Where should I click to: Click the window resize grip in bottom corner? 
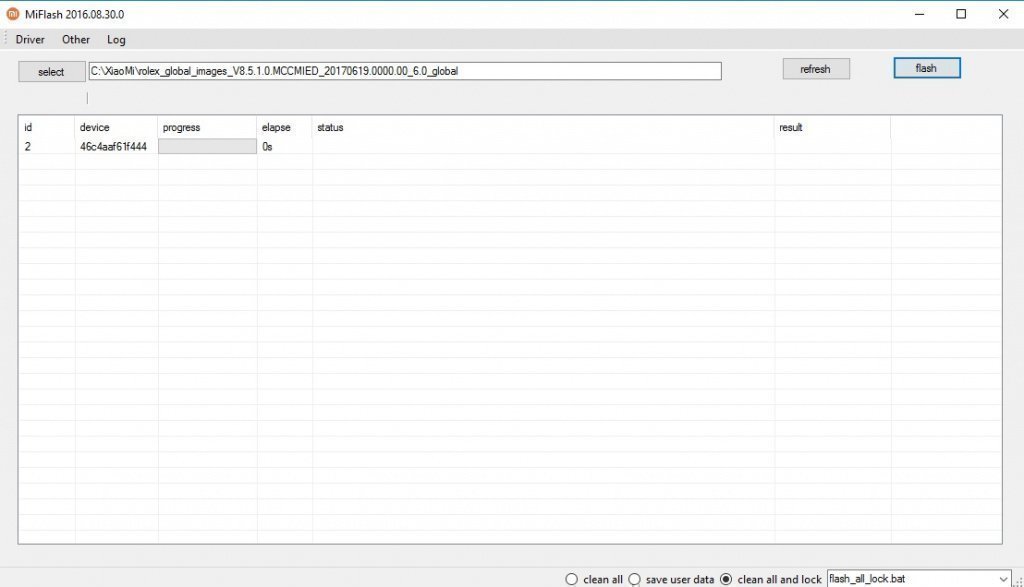point(1018,581)
